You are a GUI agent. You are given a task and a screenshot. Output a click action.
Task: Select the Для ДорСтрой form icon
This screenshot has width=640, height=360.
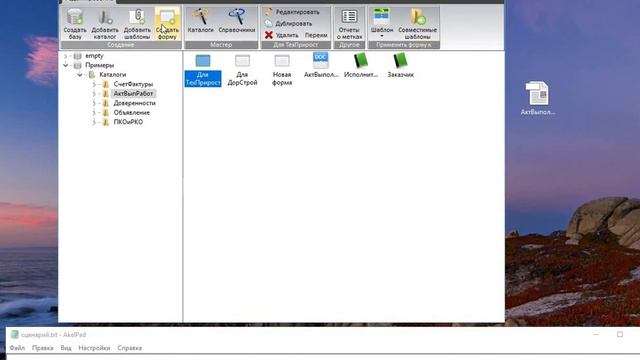242,70
